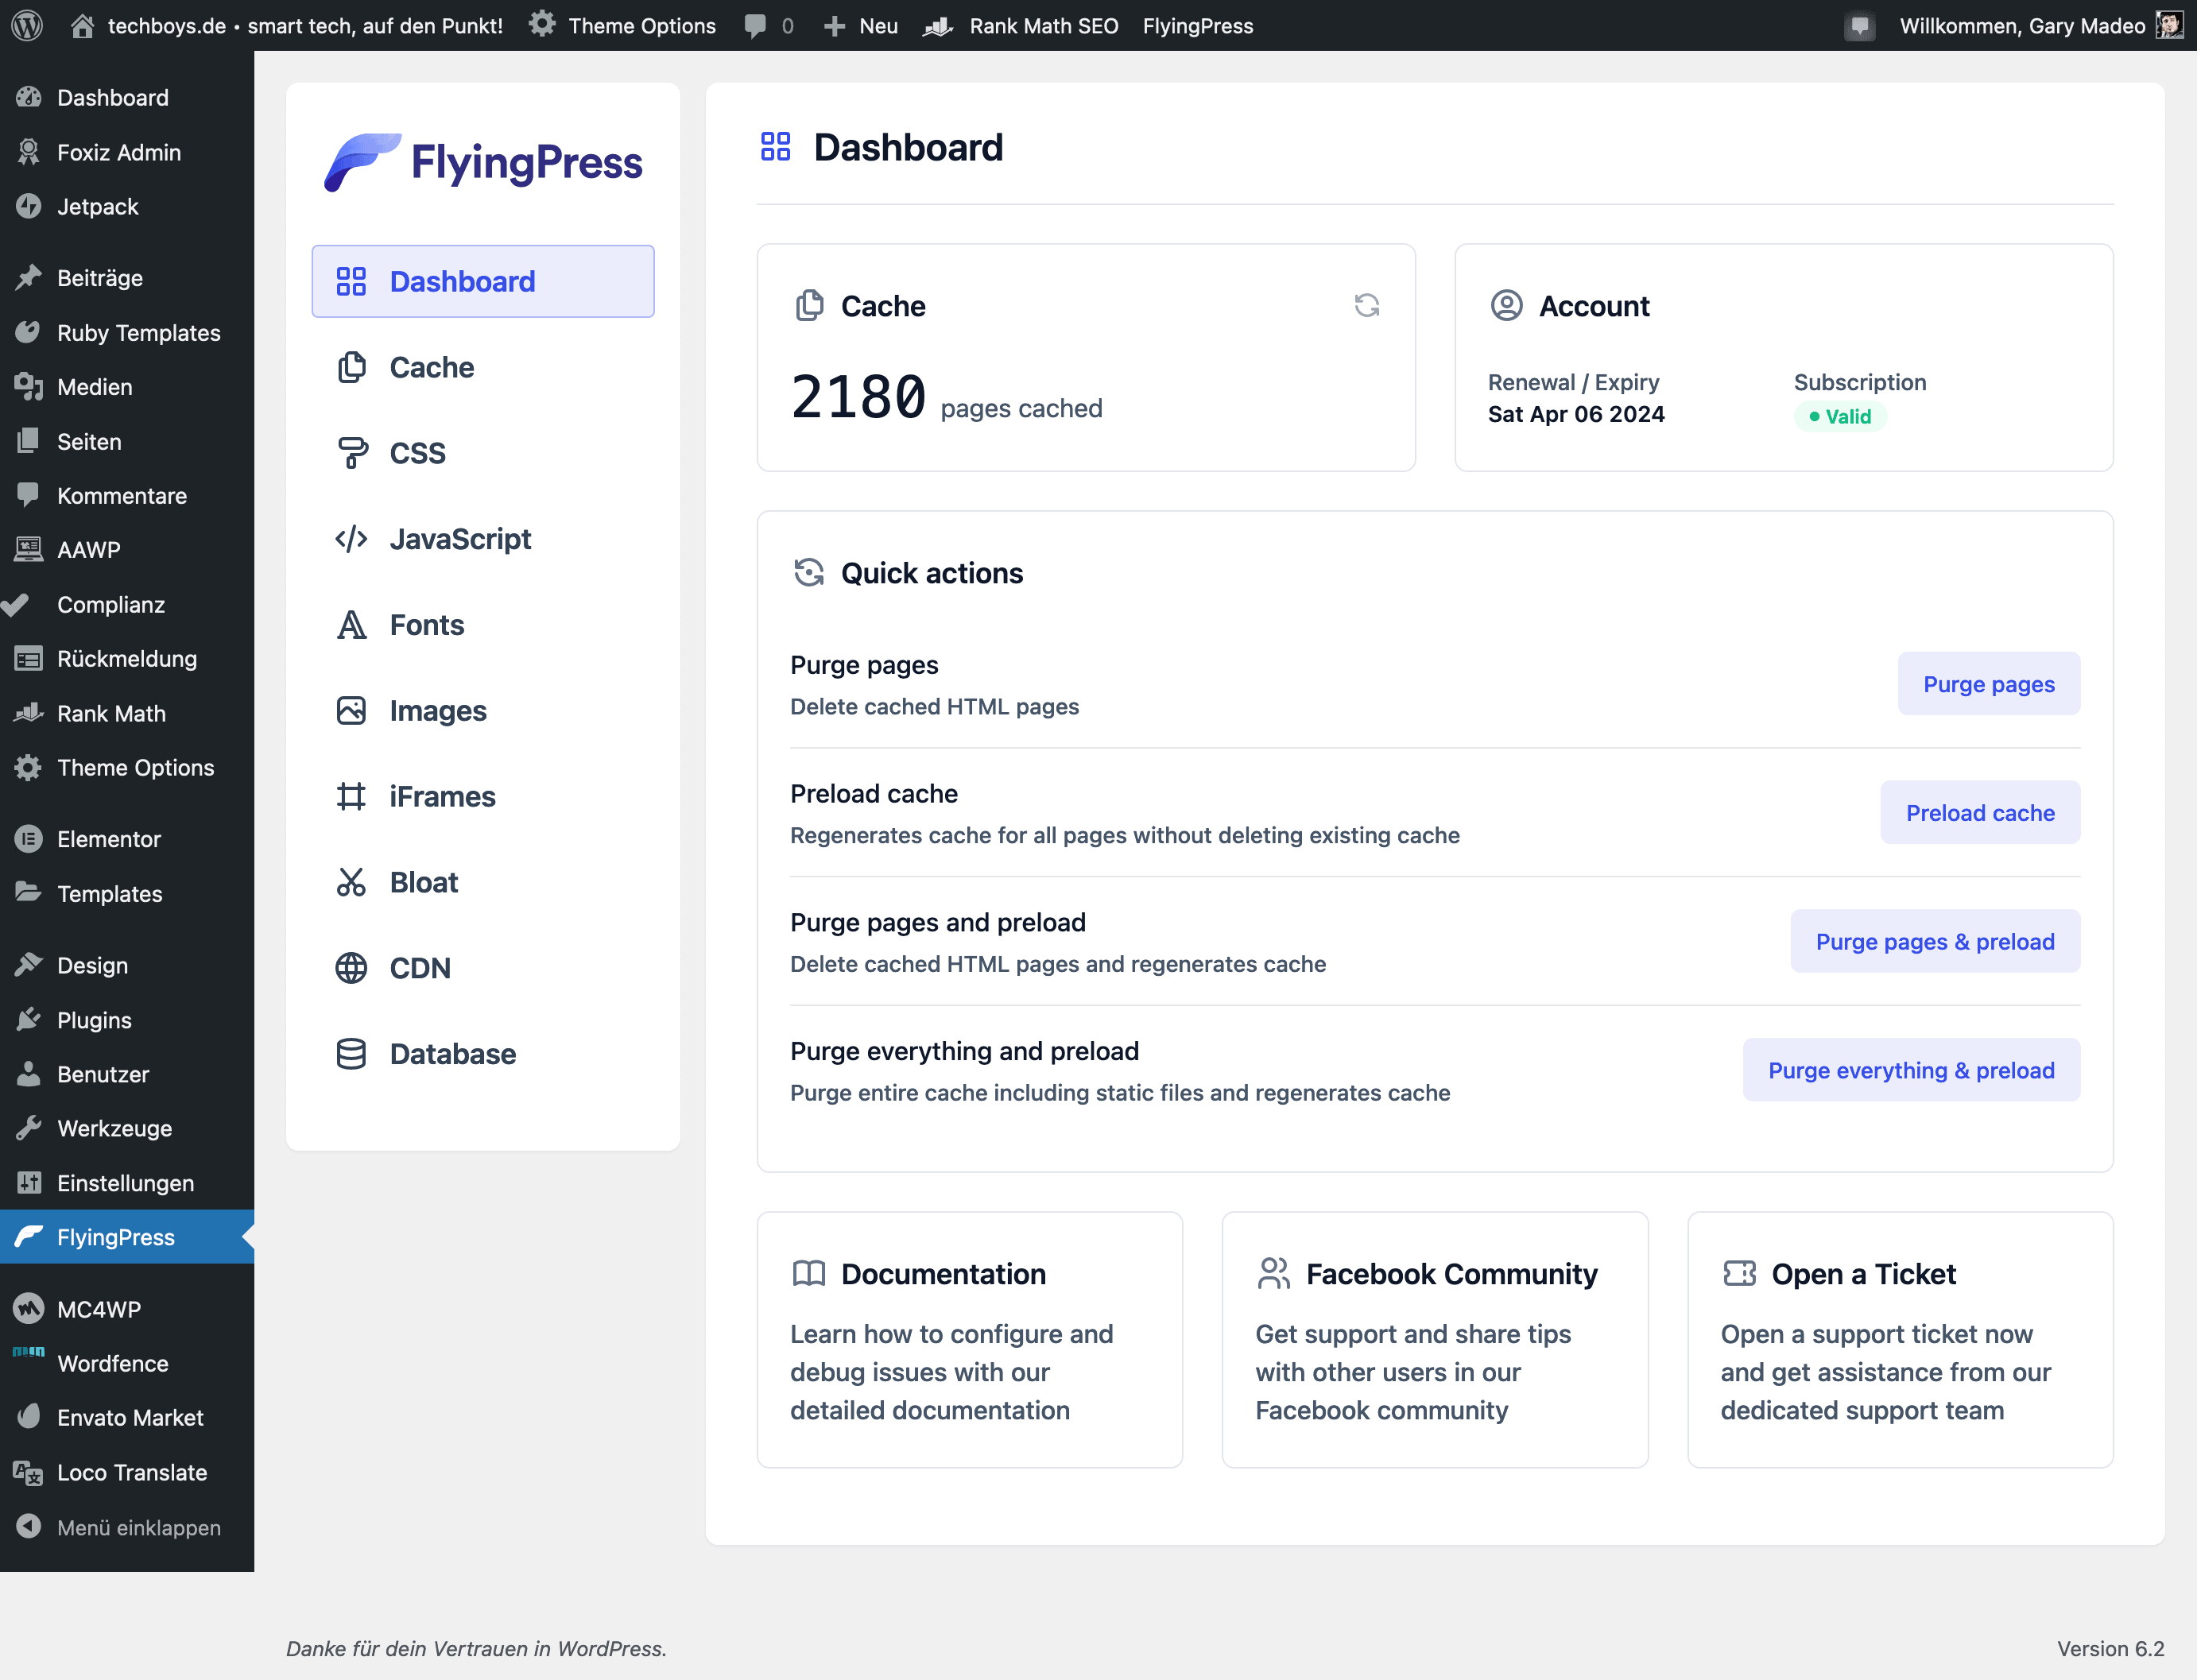Open the Open a Ticket card
Viewport: 2197px width, 1680px height.
tap(1900, 1340)
